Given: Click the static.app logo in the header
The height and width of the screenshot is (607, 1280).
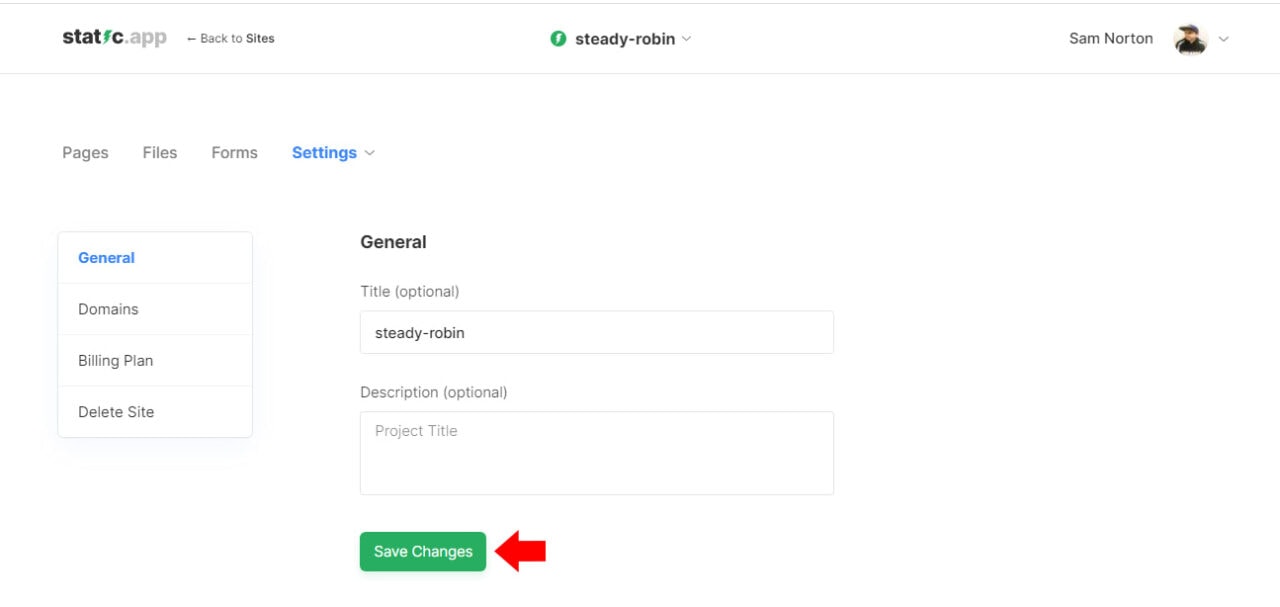Looking at the screenshot, I should tap(112, 37).
